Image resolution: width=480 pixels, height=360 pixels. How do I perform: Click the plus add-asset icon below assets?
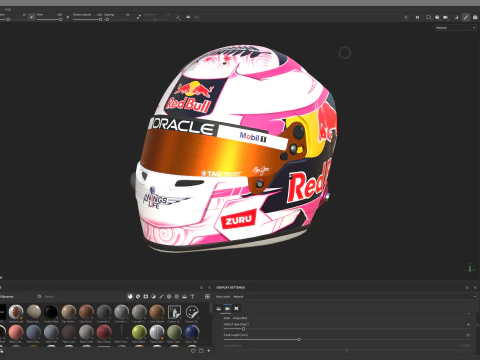pos(209,351)
